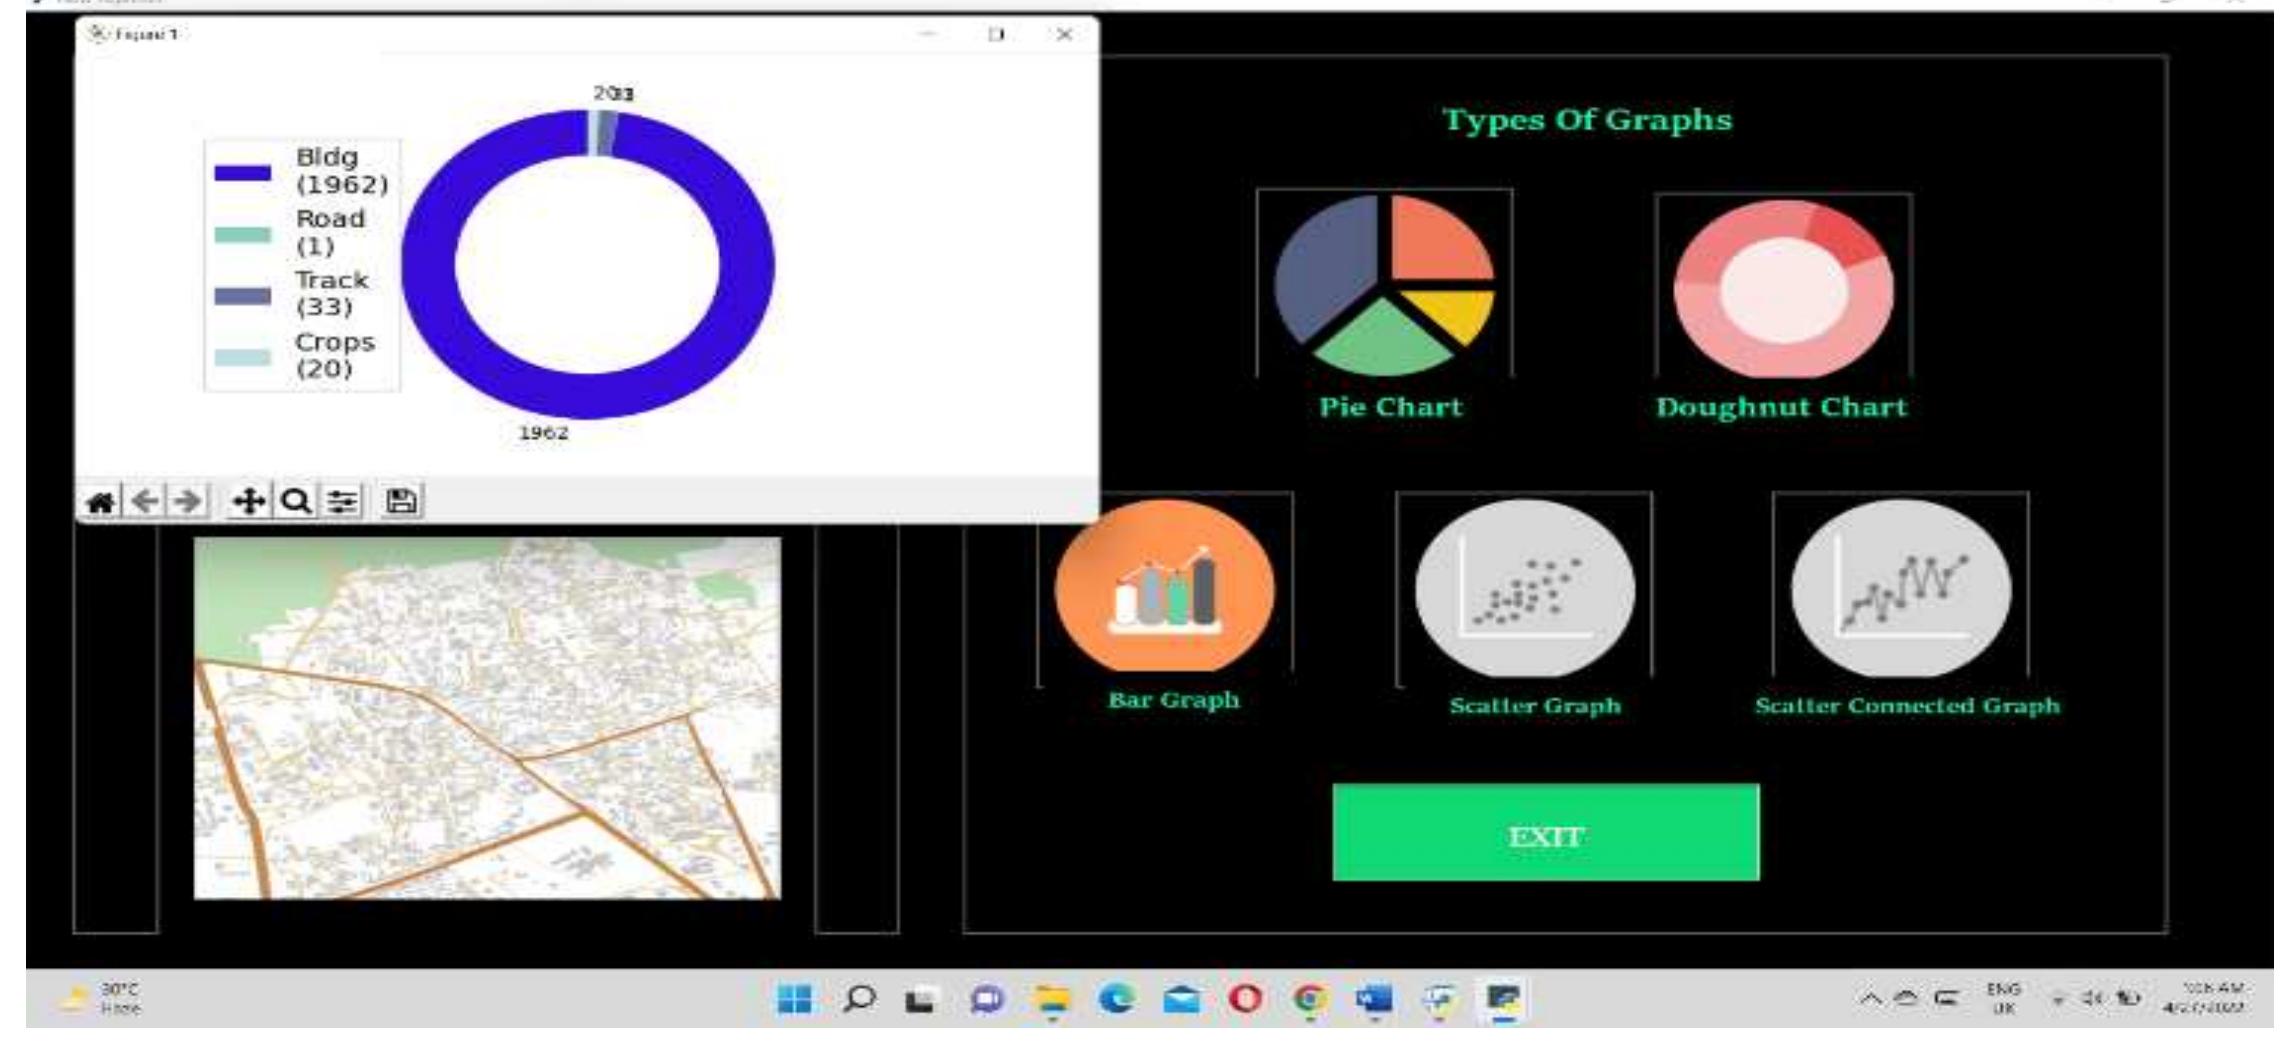The image size is (2287, 1055).
Task: Open the Bar Graph icon
Action: 1165,587
